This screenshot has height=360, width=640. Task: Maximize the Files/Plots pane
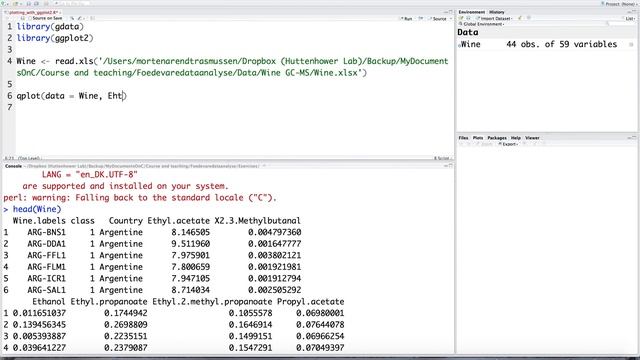pyautogui.click(x=634, y=138)
